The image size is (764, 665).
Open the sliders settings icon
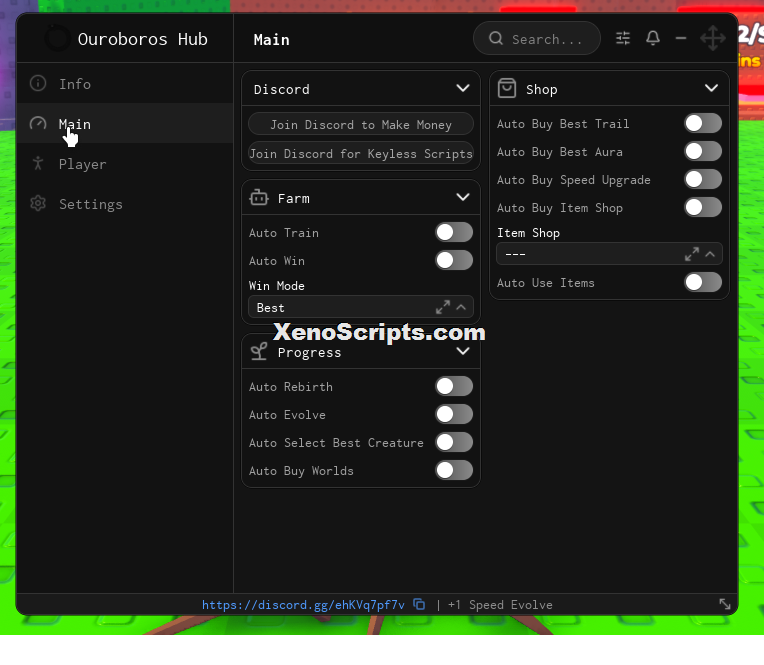pyautogui.click(x=623, y=38)
